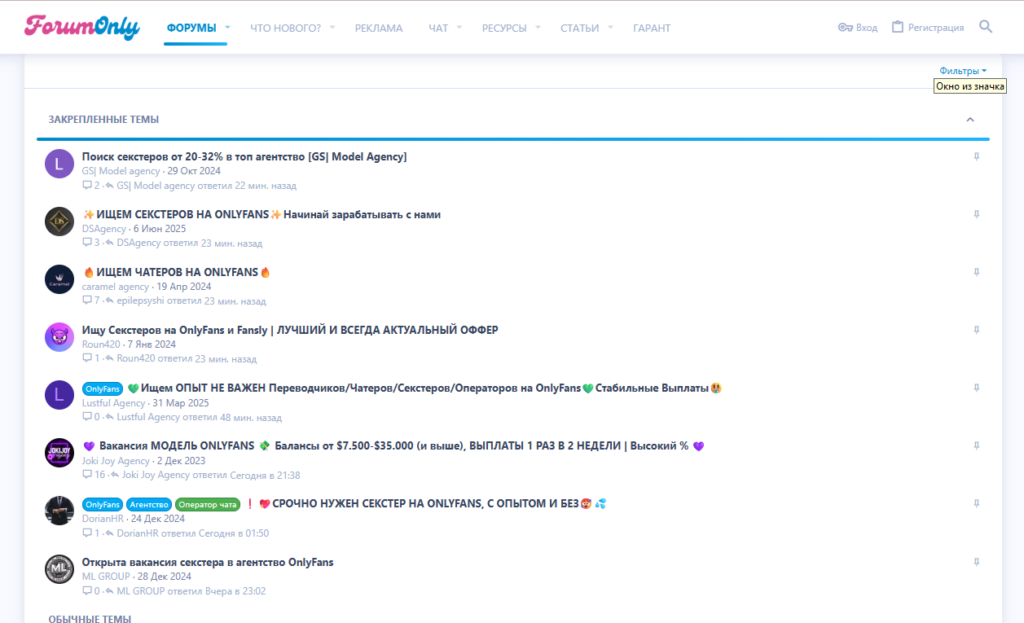Click pin icon on GS| Model Agency thread
1024x623 pixels.
[x=976, y=157]
